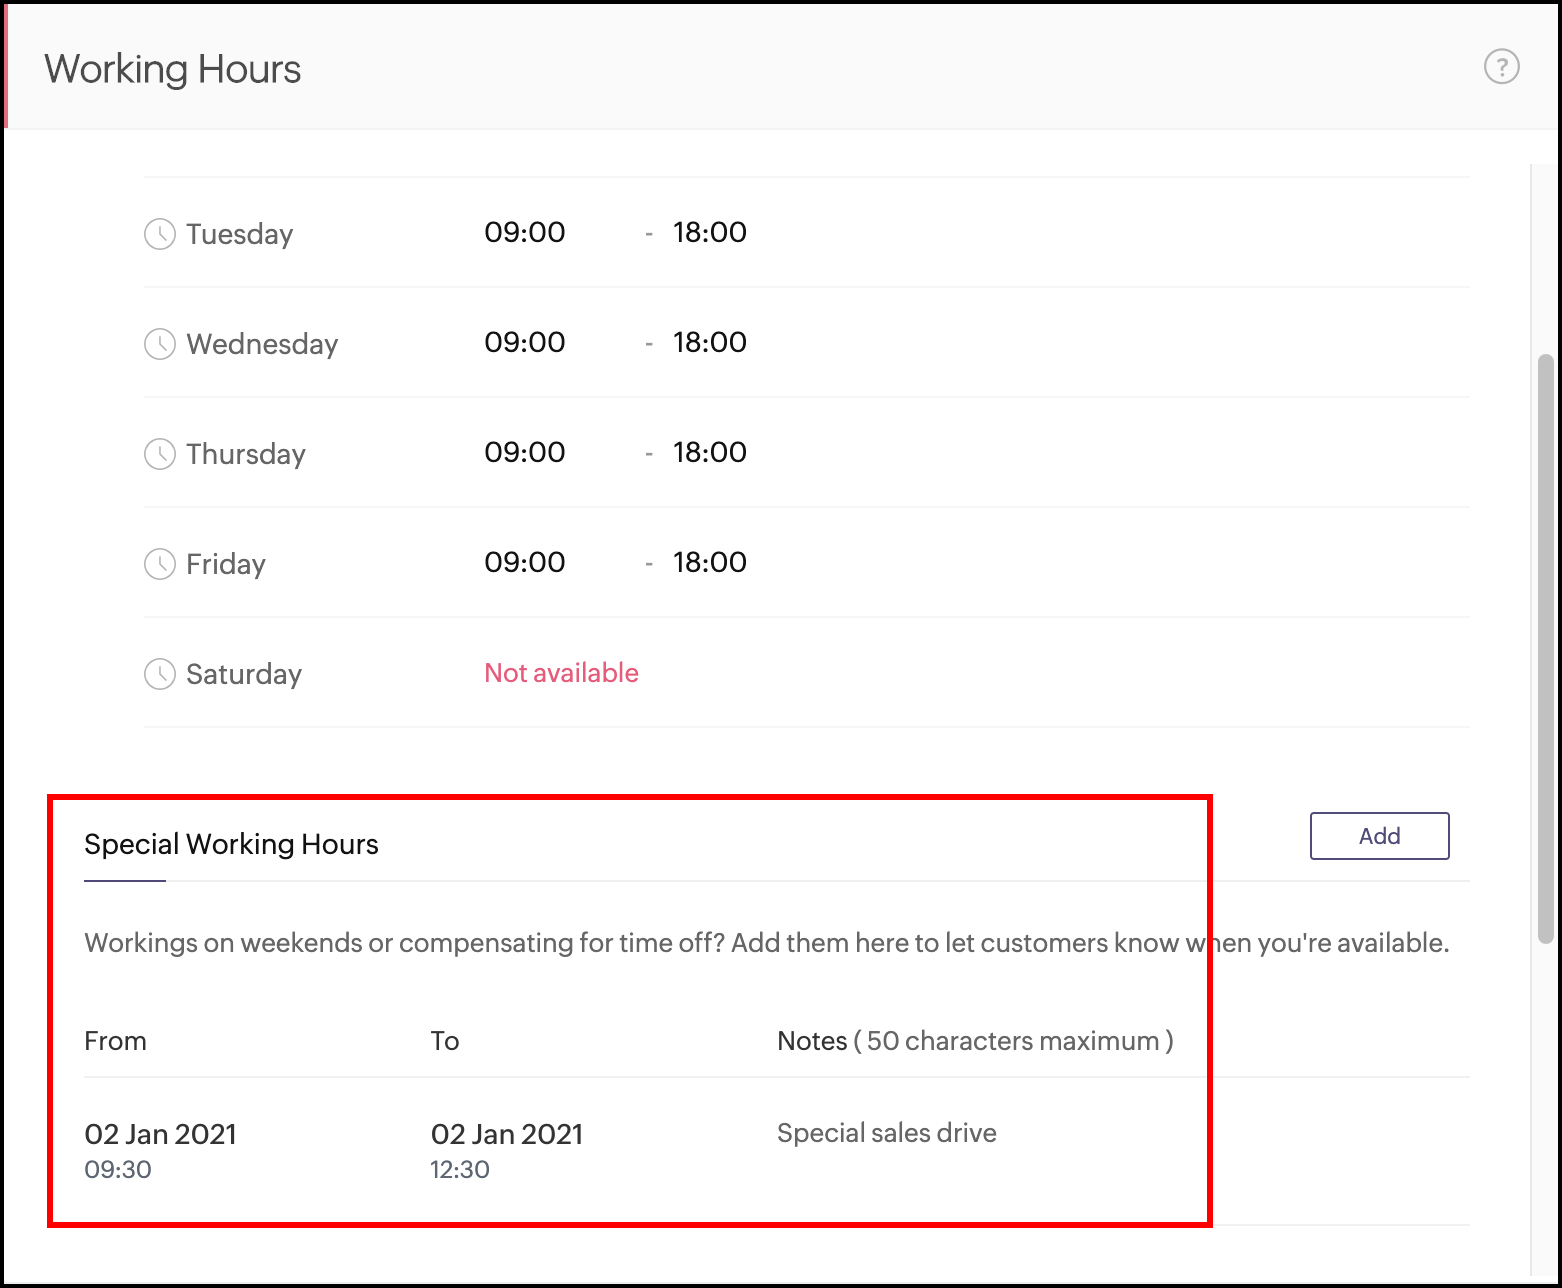Click the clock icon beside Wednesday

(160, 344)
